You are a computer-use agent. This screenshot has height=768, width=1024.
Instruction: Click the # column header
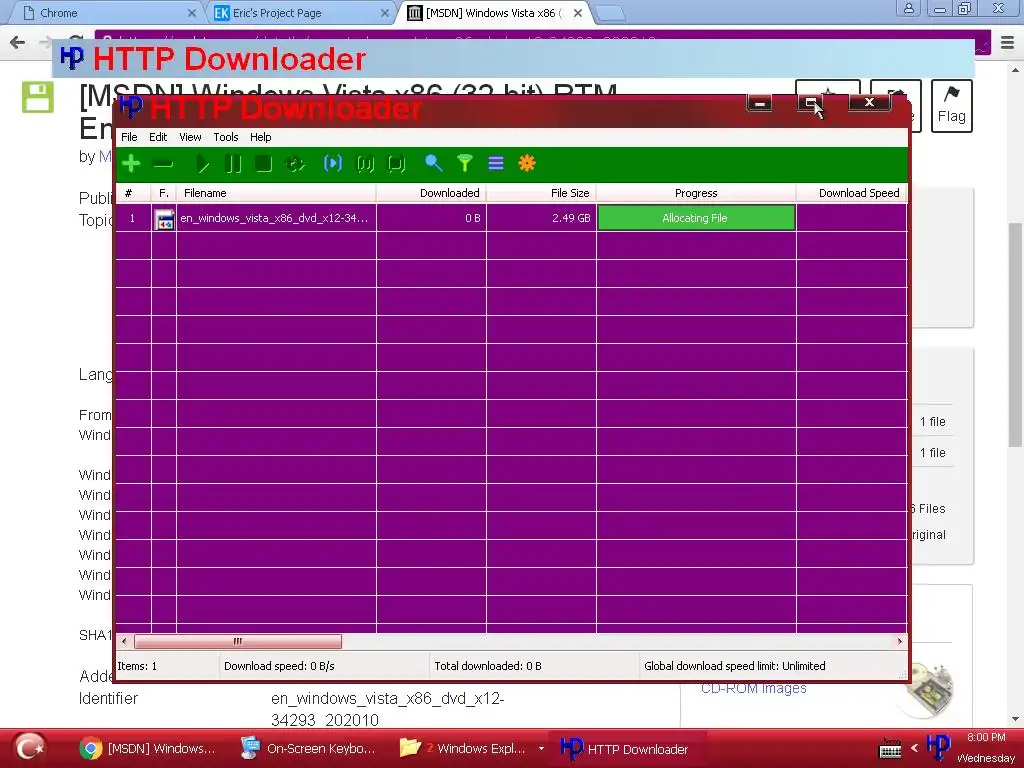(133, 193)
